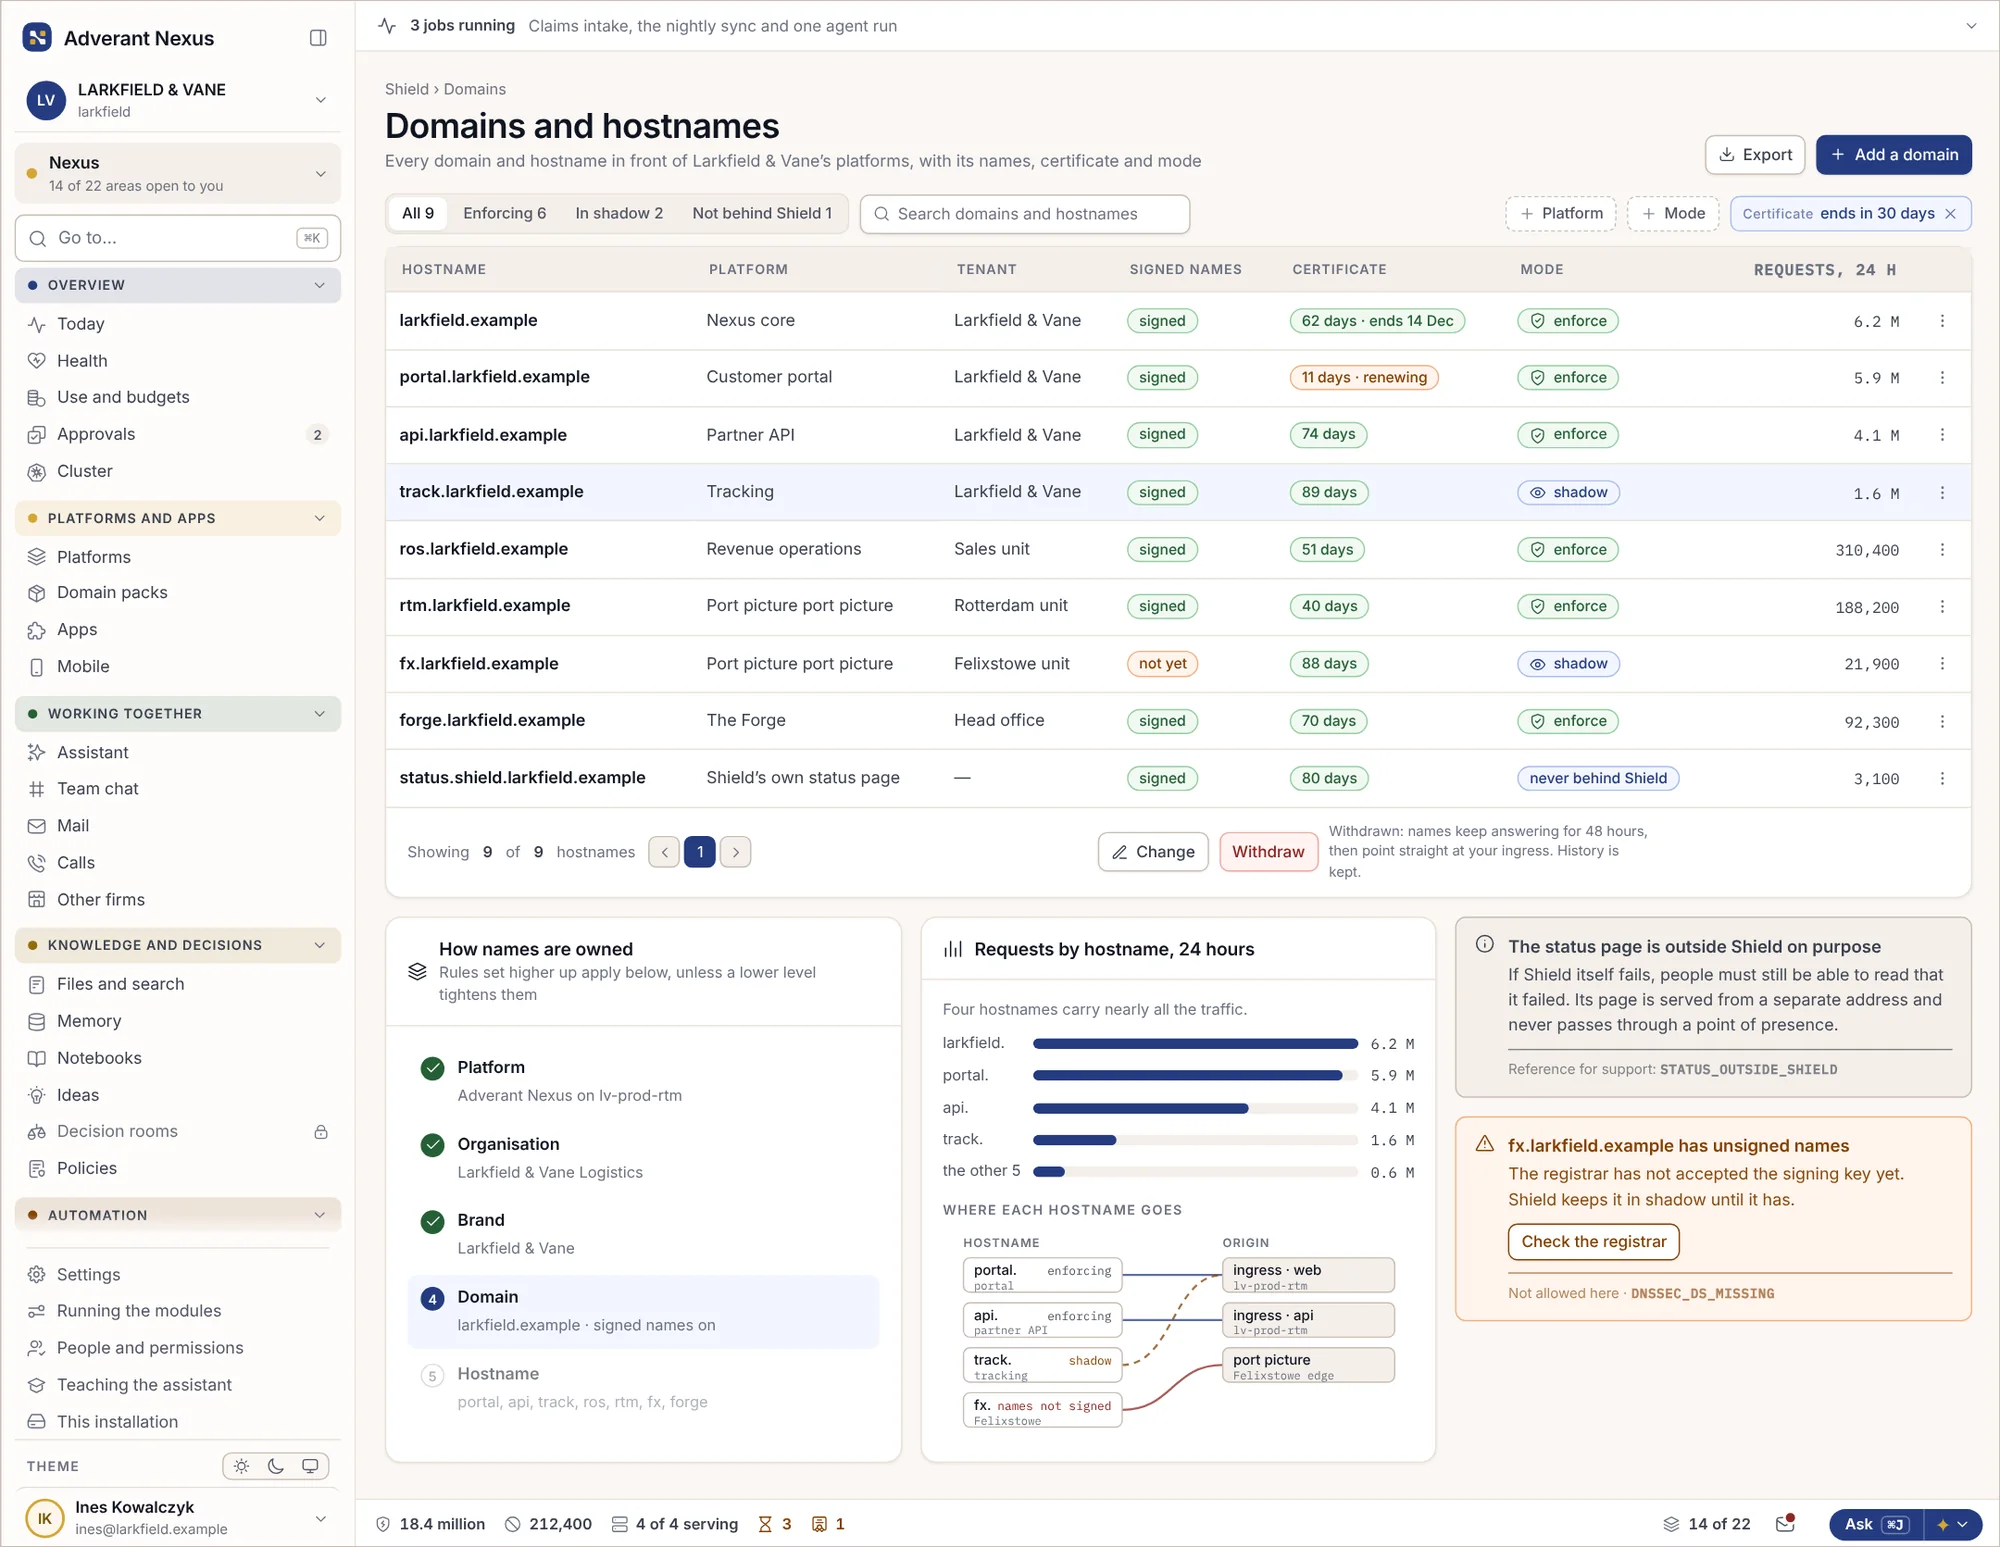Expand the running jobs banner chevron

pos(1970,26)
